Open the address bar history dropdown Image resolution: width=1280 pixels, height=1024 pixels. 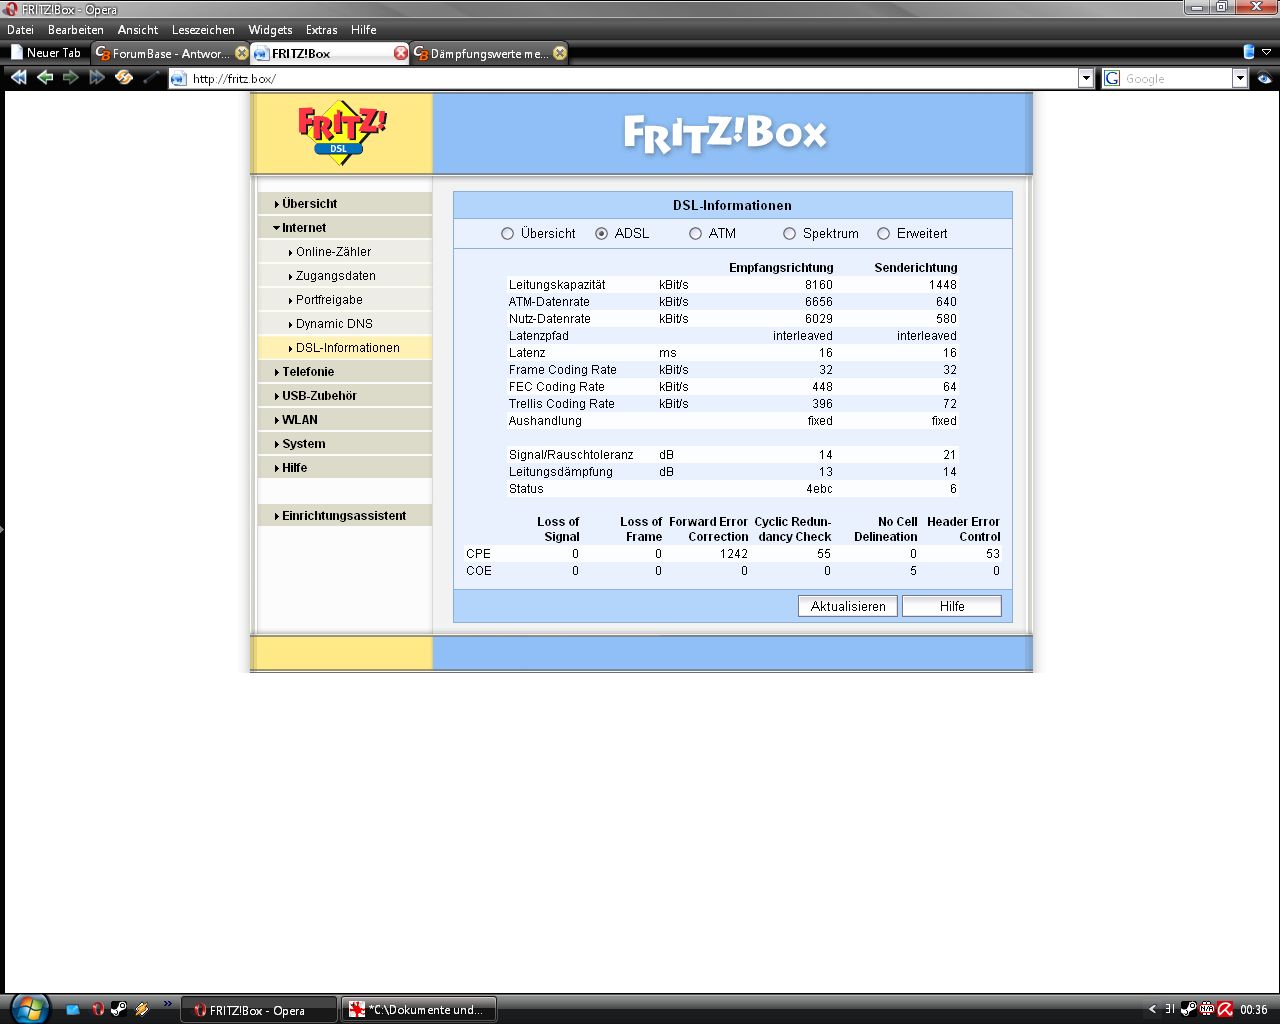[x=1086, y=79]
